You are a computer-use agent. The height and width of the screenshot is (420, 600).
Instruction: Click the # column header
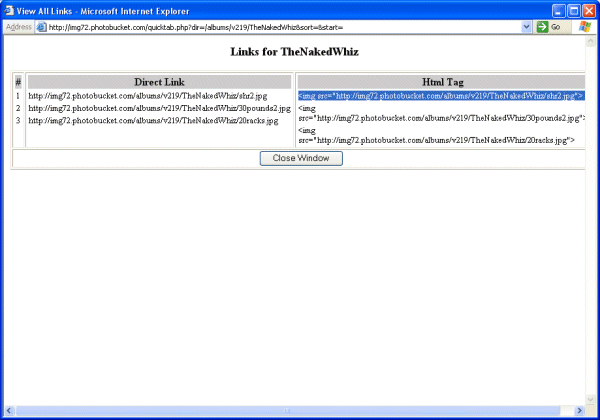(x=18, y=82)
